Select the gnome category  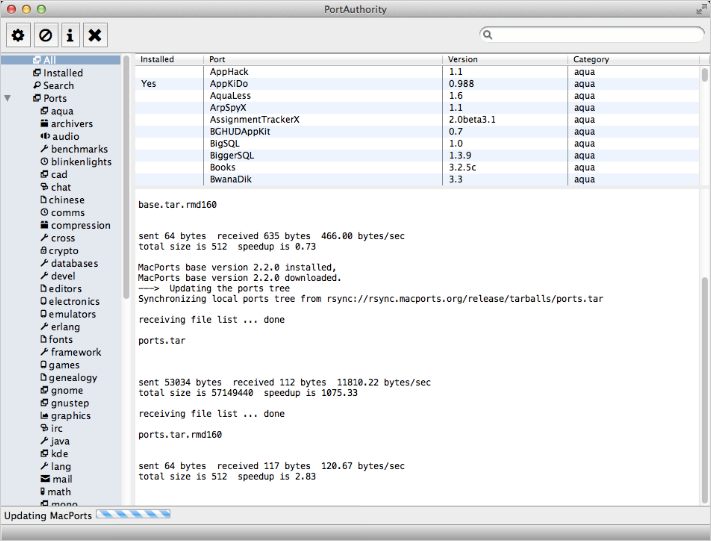(62, 390)
